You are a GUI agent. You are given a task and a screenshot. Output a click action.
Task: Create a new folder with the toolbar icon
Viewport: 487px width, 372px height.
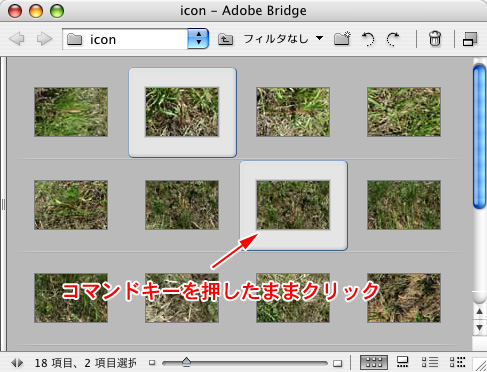(342, 39)
